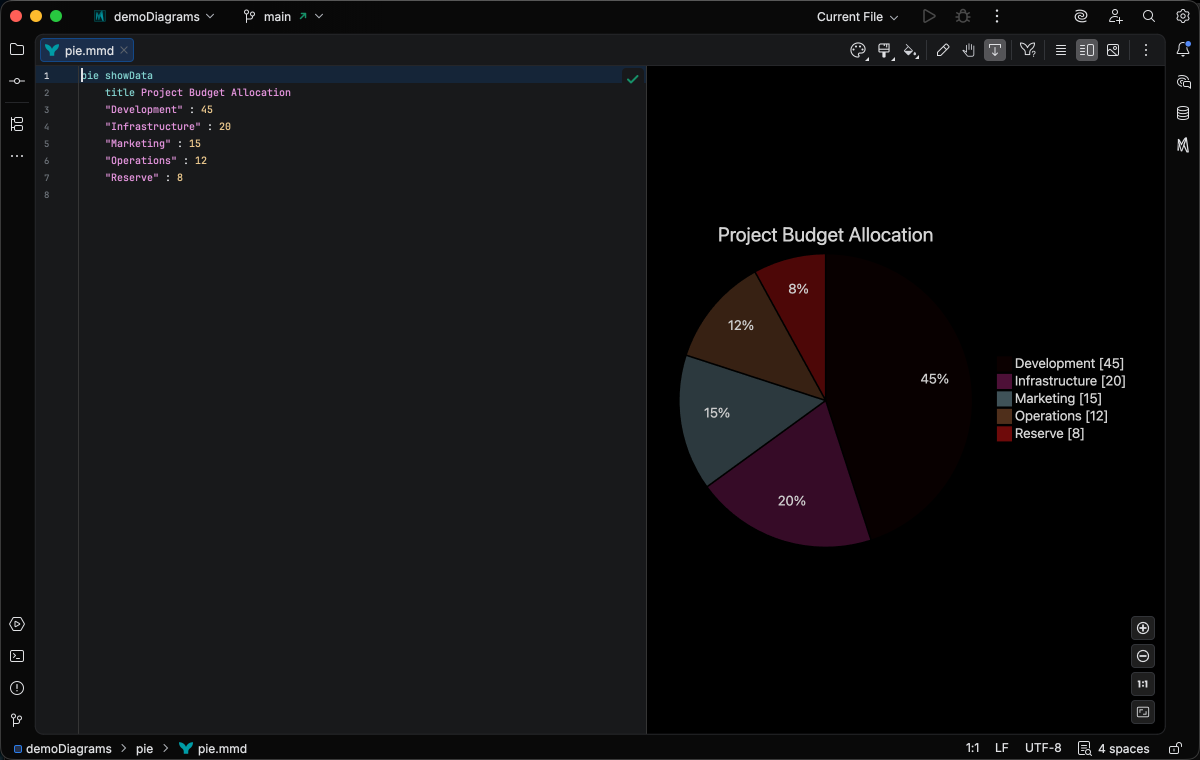Open the Database tool window
1200x760 pixels.
pos(1183,113)
